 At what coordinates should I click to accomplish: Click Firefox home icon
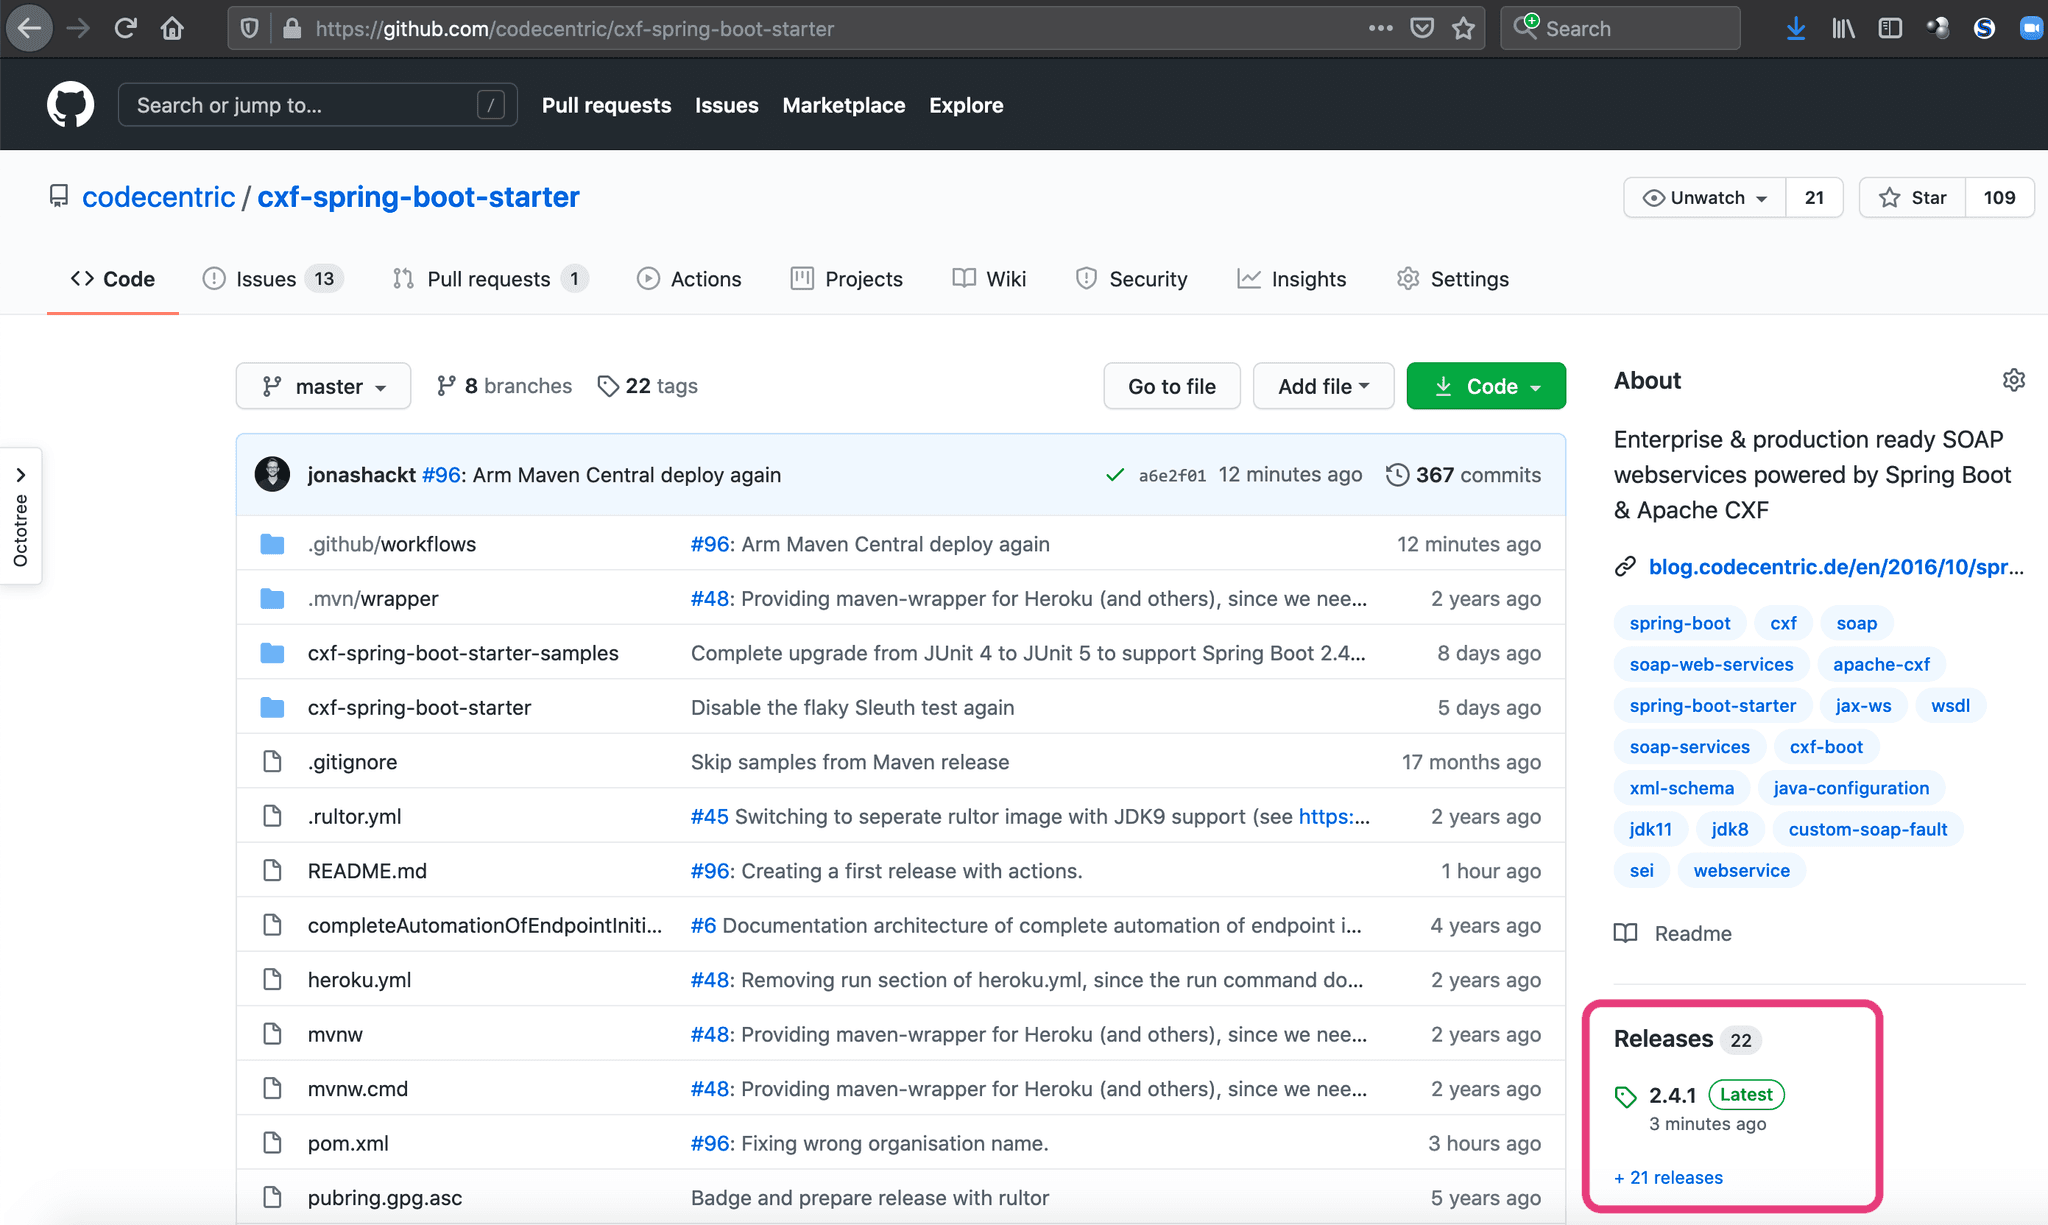coord(172,29)
